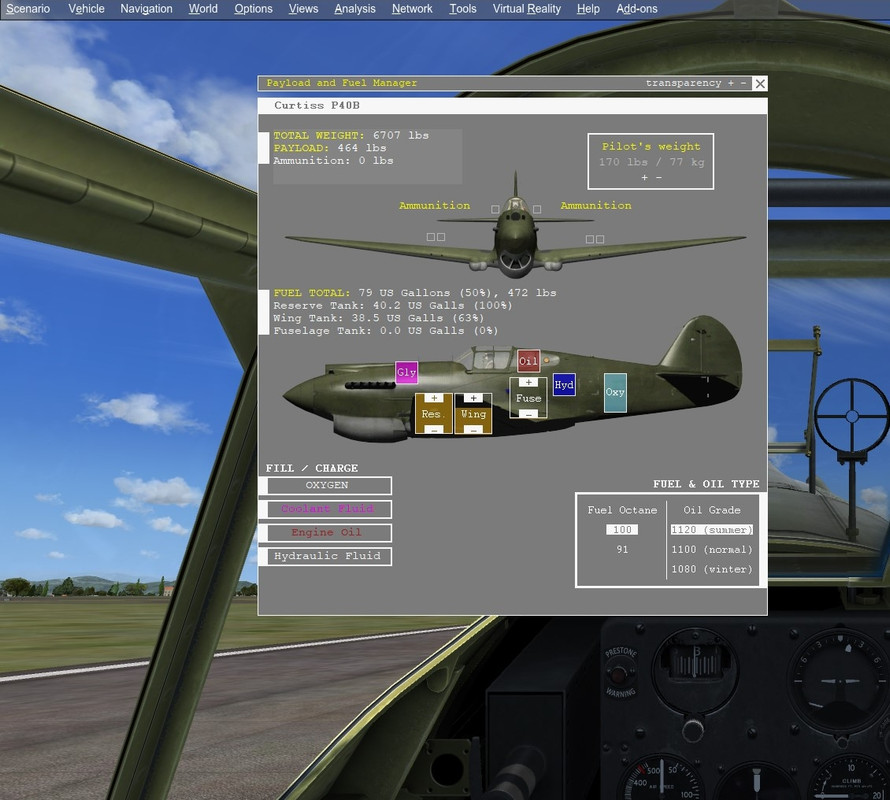This screenshot has width=890, height=800.
Task: Increase reserve tank fuel with plus
Action: [434, 398]
